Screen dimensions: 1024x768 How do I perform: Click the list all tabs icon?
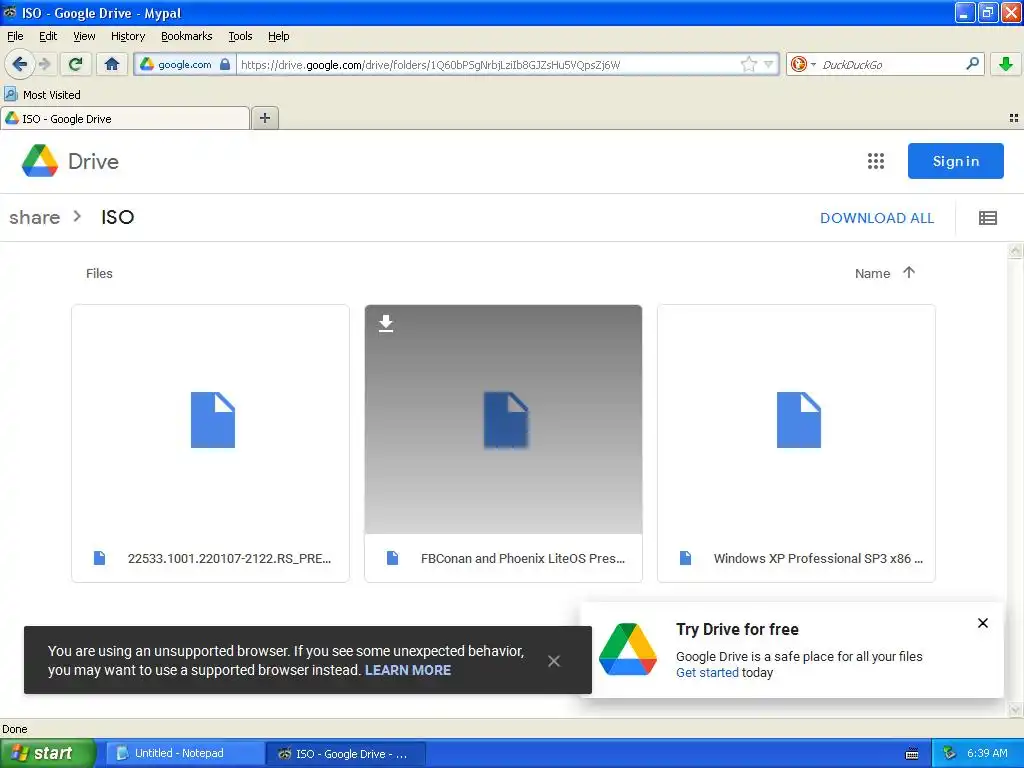[1014, 118]
